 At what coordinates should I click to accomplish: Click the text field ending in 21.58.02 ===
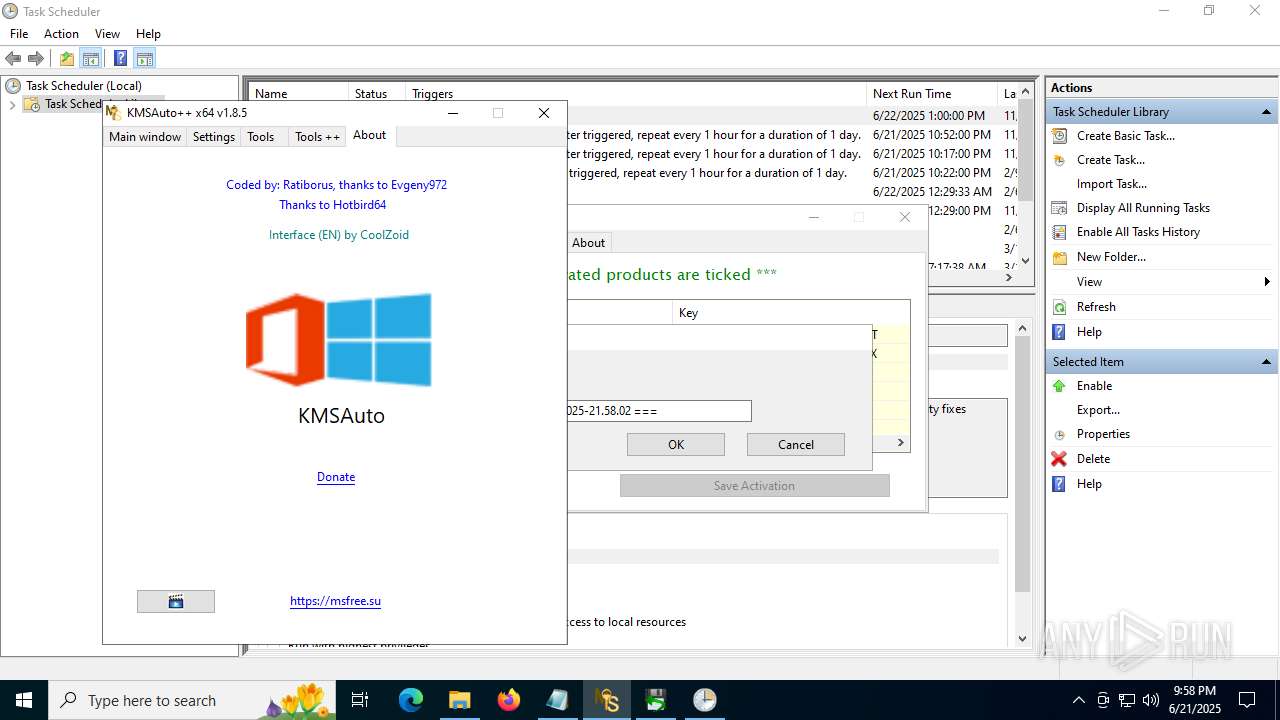(659, 411)
